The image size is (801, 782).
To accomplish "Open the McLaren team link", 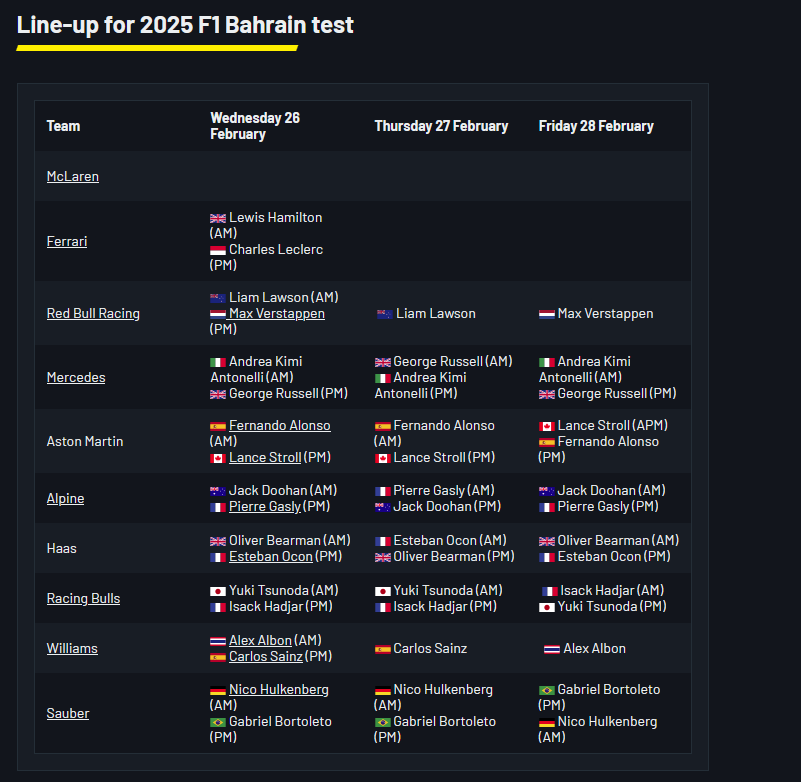I will 73,176.
